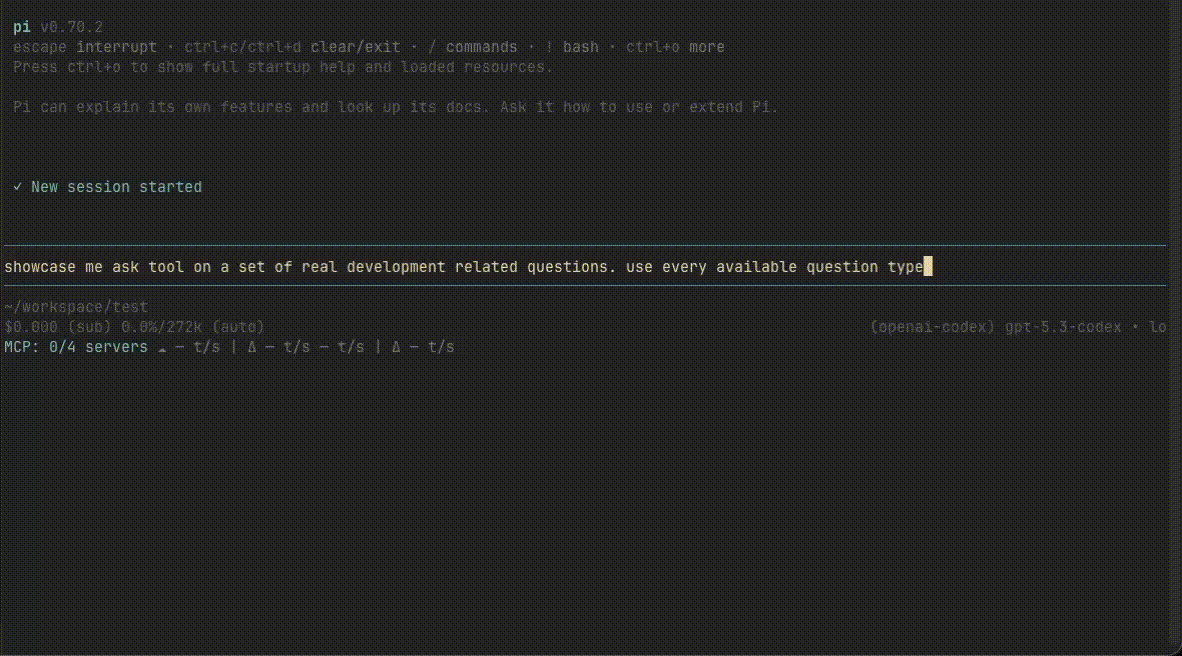Click the small status icon after servers

162,348
